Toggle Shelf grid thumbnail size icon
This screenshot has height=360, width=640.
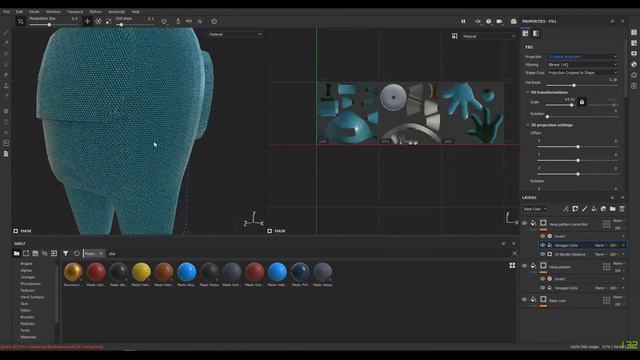point(512,266)
